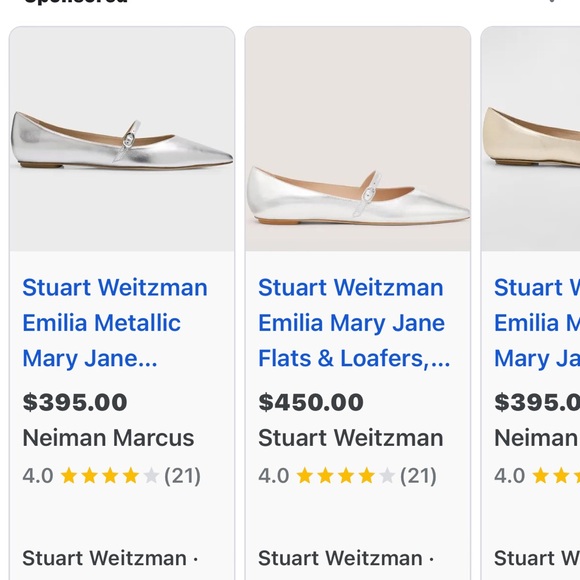
Task: Click the $450.00 price
Action: point(311,402)
